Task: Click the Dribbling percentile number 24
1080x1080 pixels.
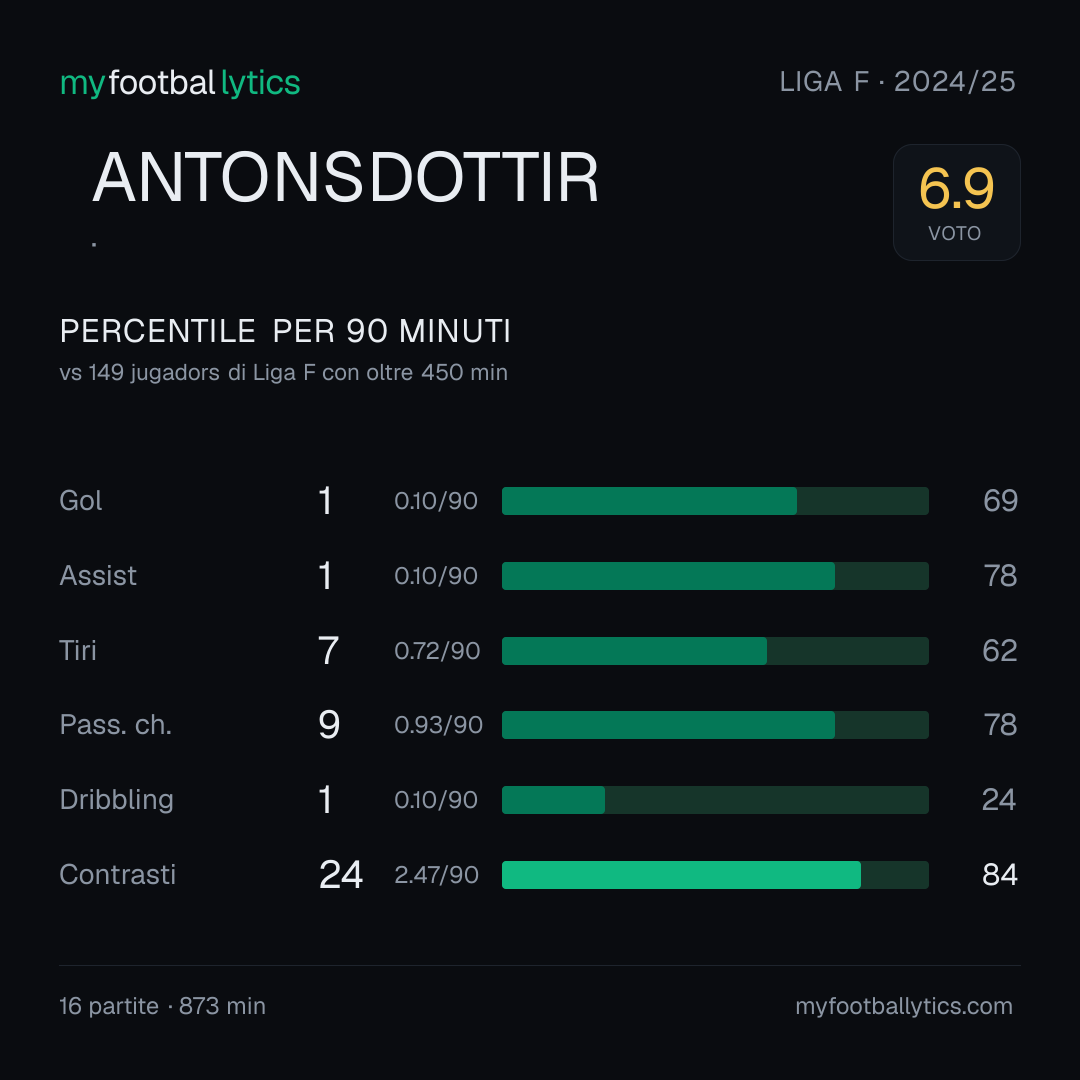Action: (x=999, y=800)
